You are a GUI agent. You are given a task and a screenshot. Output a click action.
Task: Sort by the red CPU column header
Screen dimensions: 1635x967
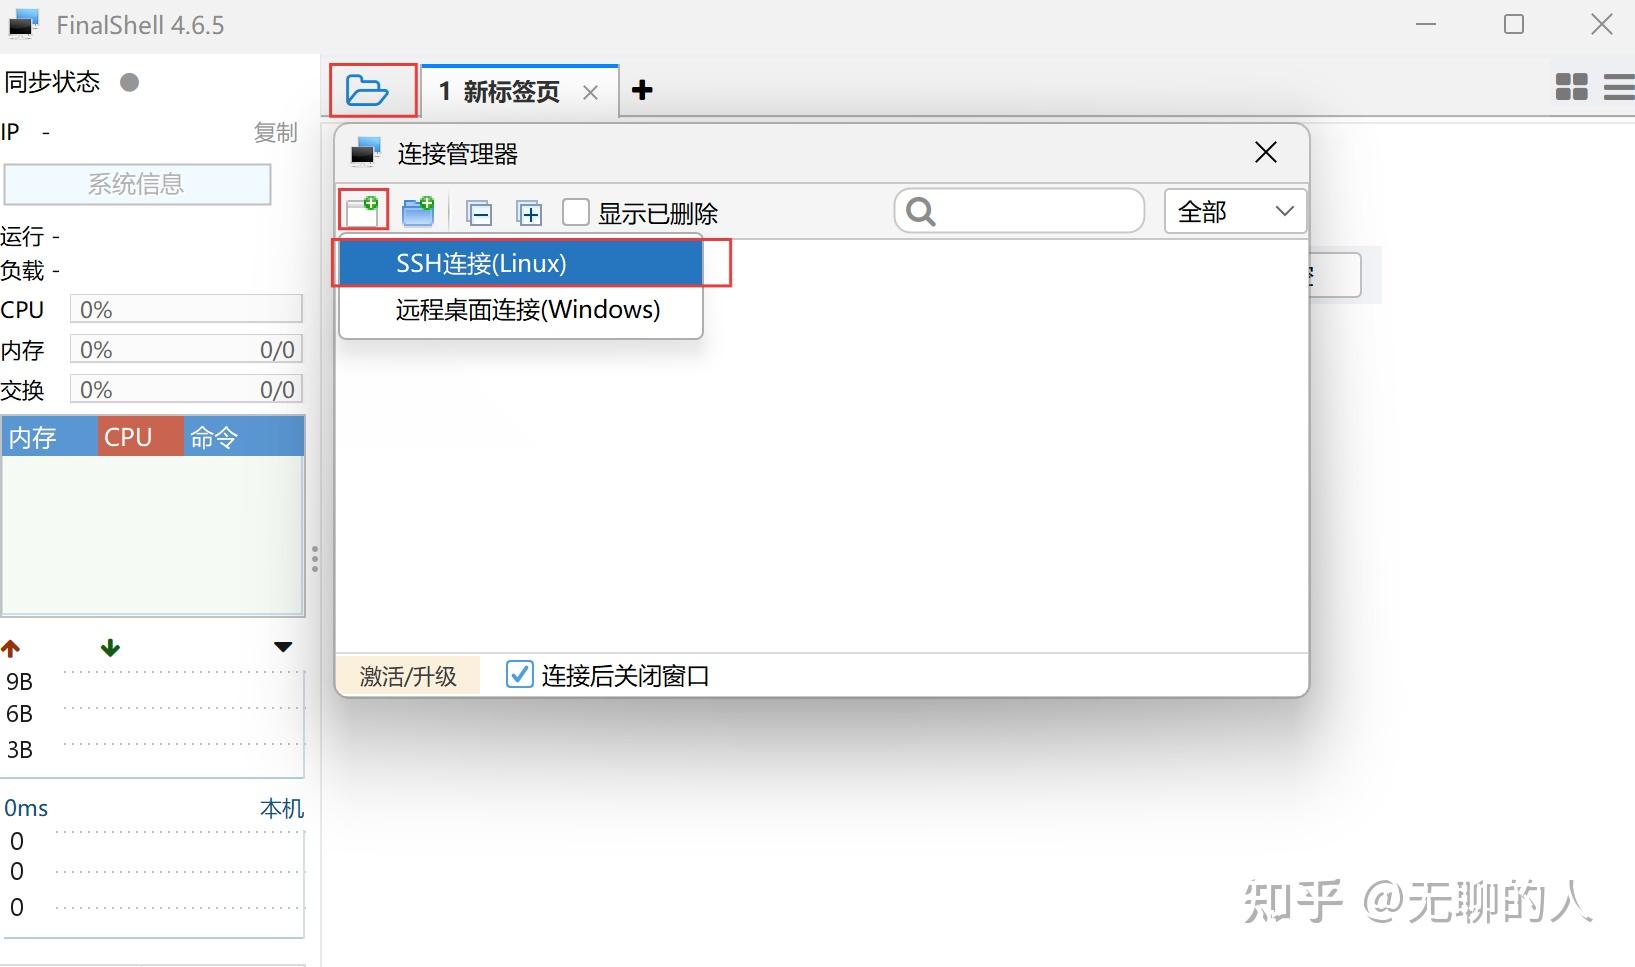point(141,437)
